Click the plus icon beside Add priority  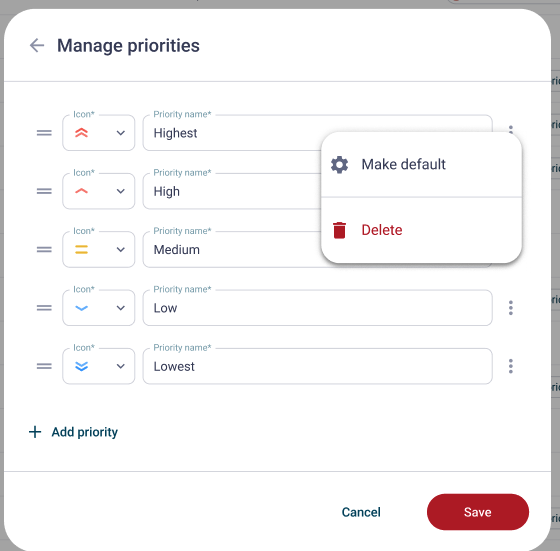click(35, 432)
